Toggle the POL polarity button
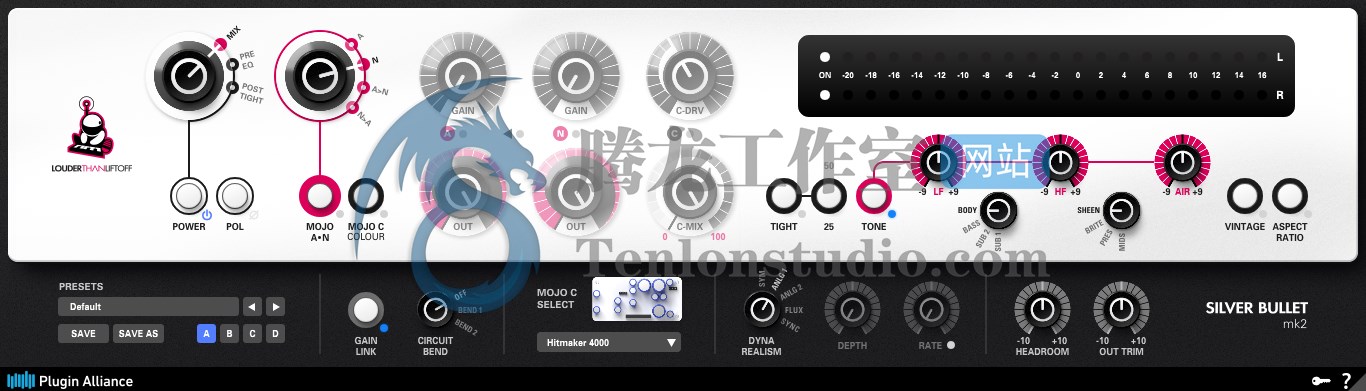Viewport: 1366px width, 391px height. 234,195
